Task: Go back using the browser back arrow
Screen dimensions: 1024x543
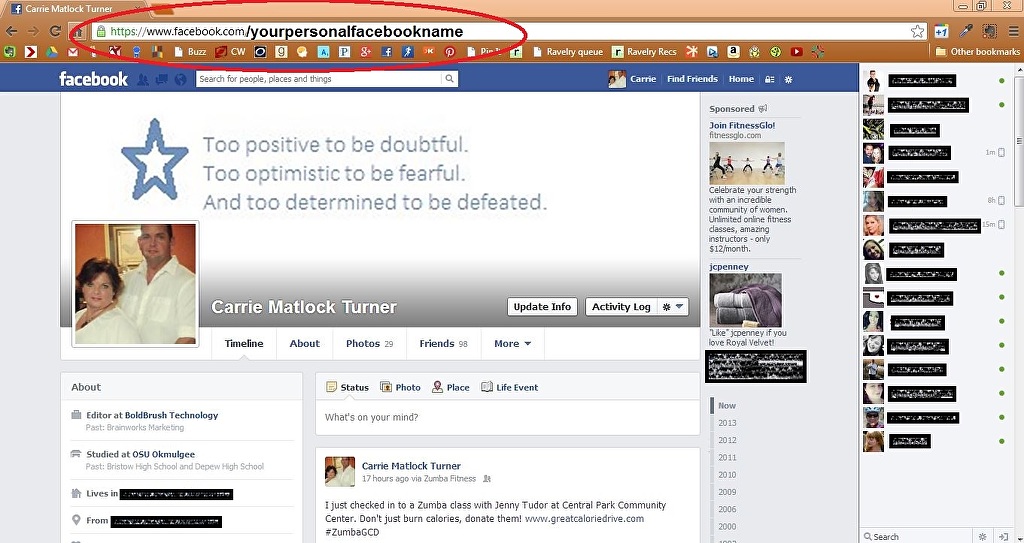Action: click(11, 31)
